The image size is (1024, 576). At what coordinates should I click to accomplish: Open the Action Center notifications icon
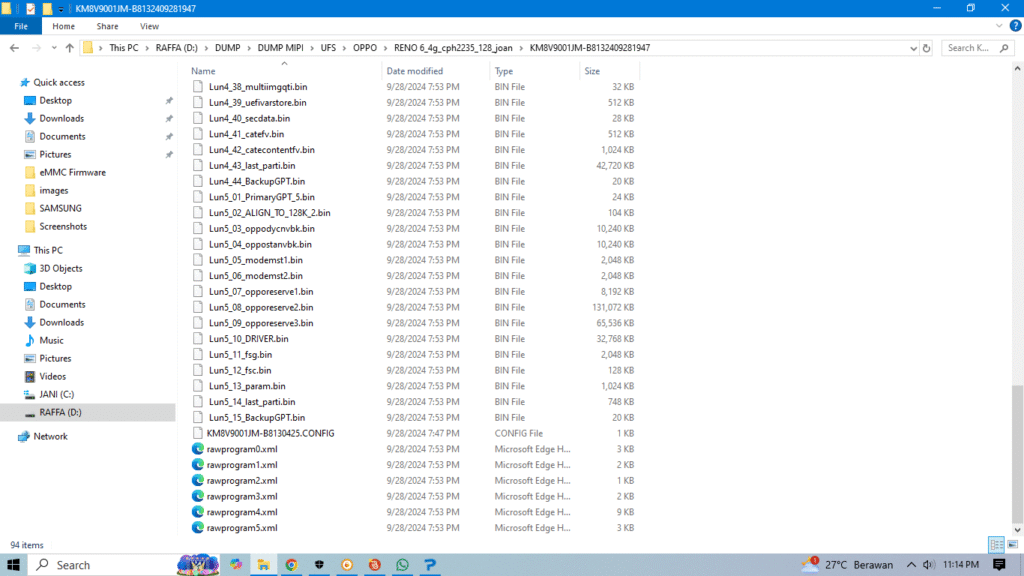[x=999, y=565]
